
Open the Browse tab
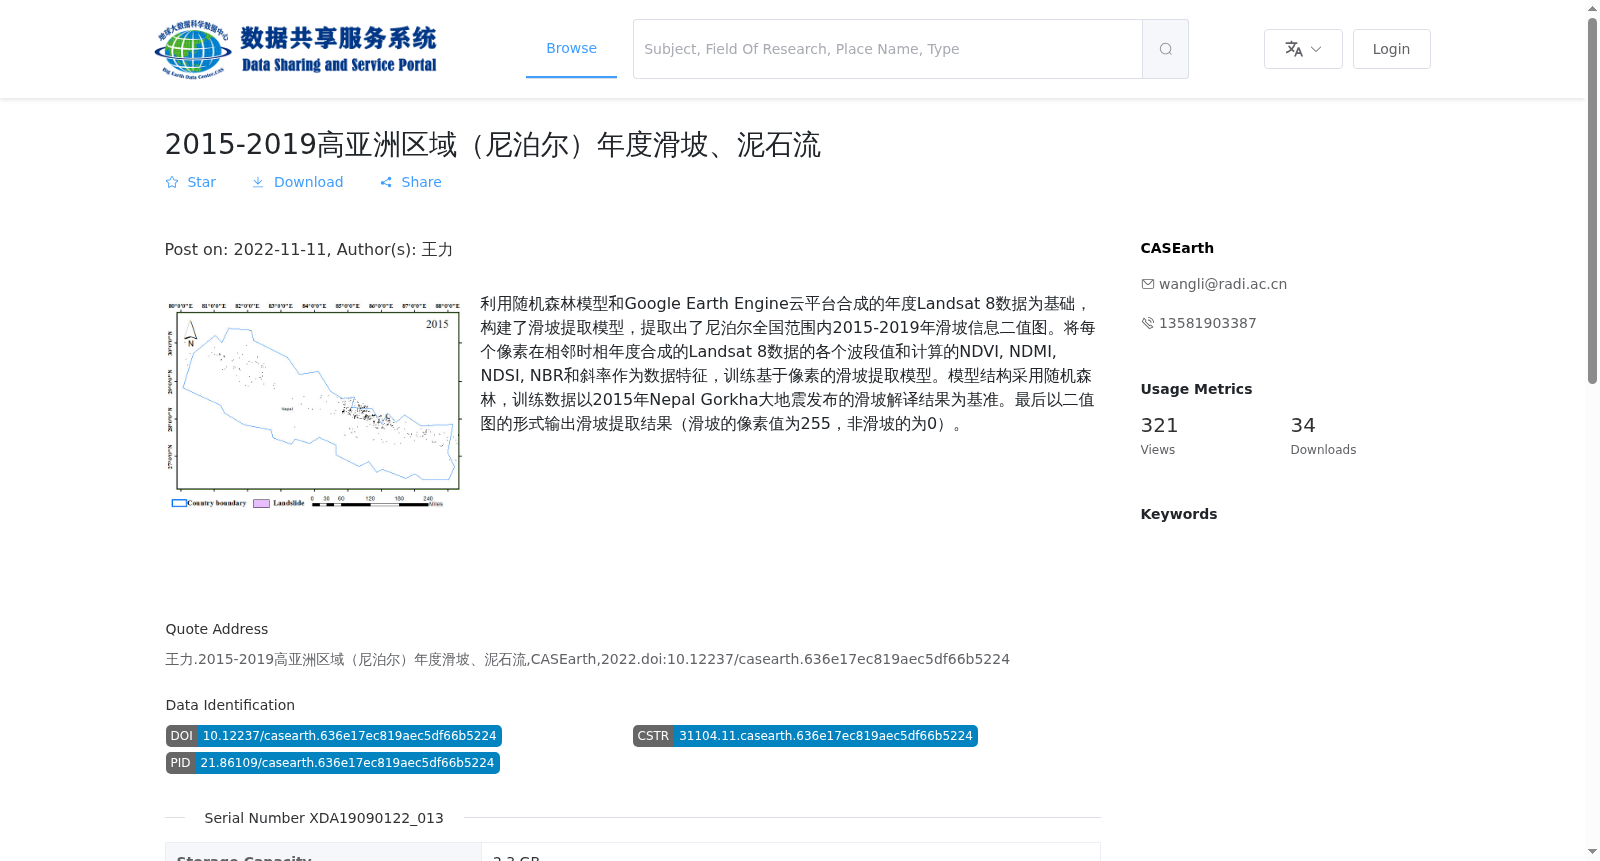[x=571, y=48]
